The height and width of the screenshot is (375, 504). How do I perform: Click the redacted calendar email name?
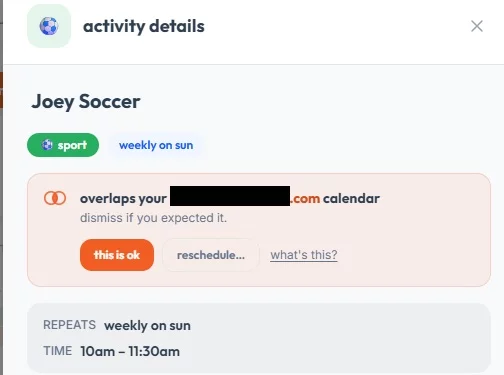click(x=230, y=196)
